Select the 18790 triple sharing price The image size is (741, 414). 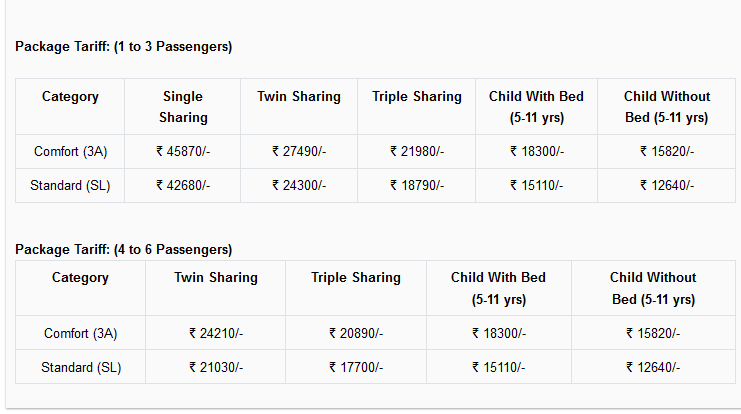coord(417,185)
